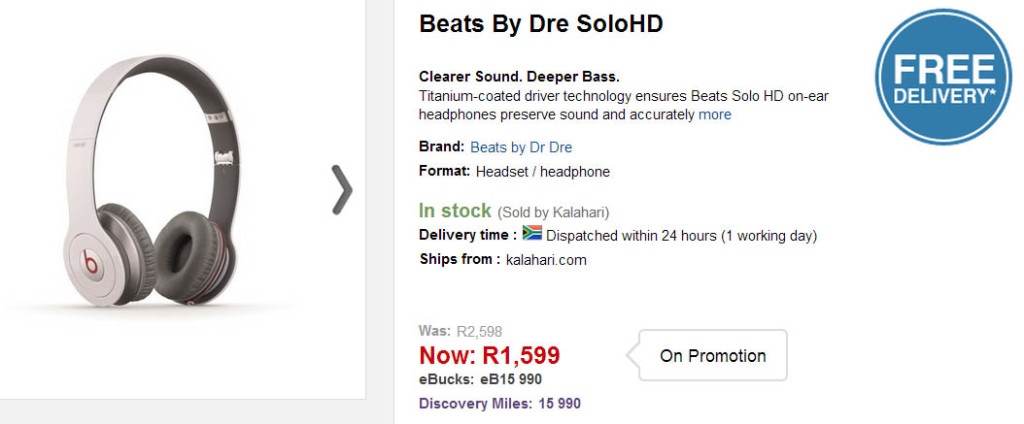Click the On Promotion tag
Screen dimensions: 1024x424
point(712,356)
